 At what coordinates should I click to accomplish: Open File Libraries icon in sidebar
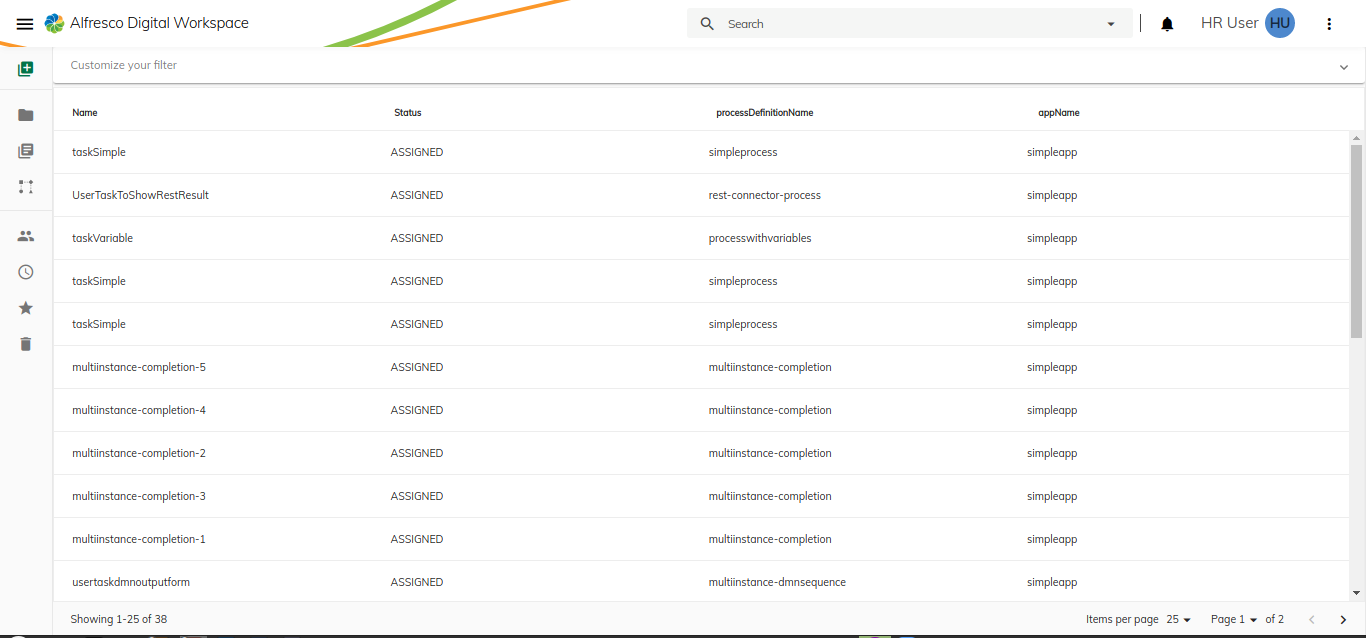tap(26, 151)
